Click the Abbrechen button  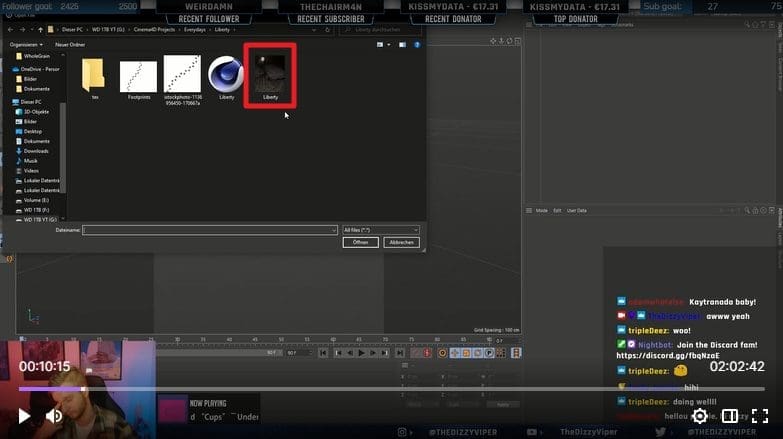click(x=401, y=242)
